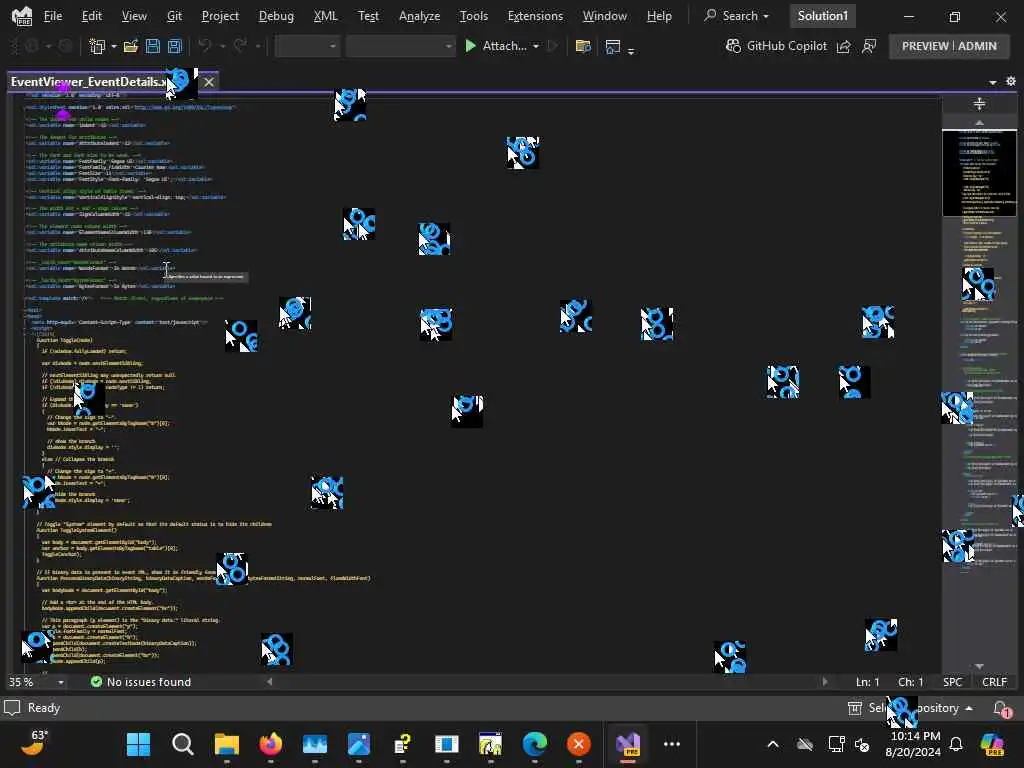Click the Open File folder icon

click(x=131, y=46)
